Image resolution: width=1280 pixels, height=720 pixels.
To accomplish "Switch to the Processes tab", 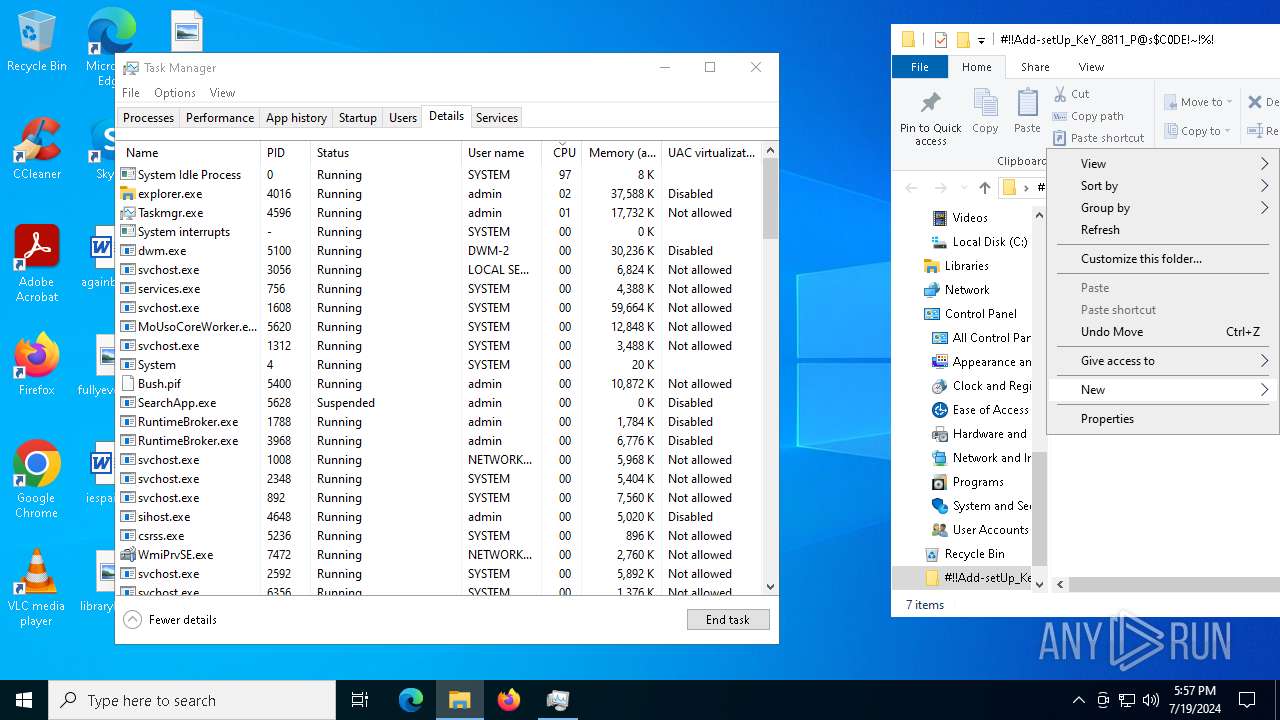I will (x=148, y=118).
